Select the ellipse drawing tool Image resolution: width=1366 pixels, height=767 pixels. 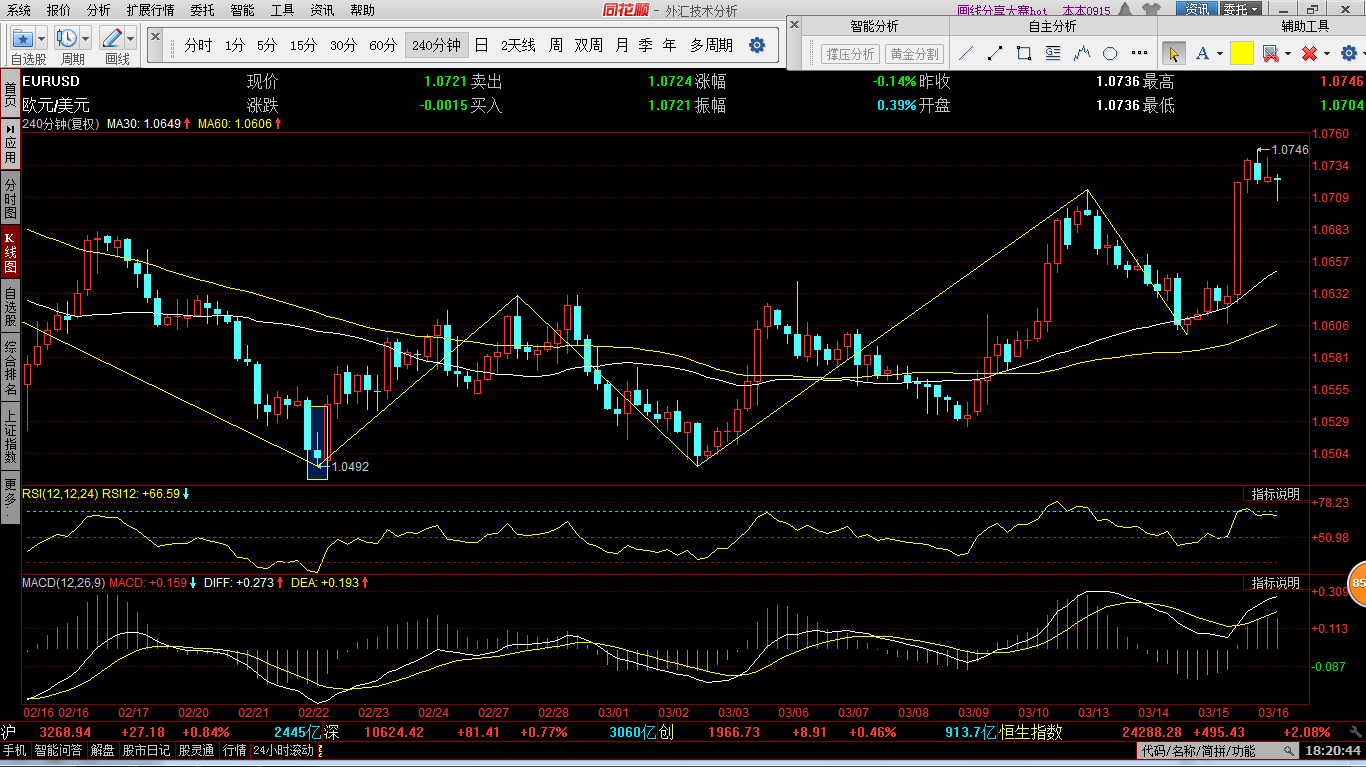coord(1110,53)
